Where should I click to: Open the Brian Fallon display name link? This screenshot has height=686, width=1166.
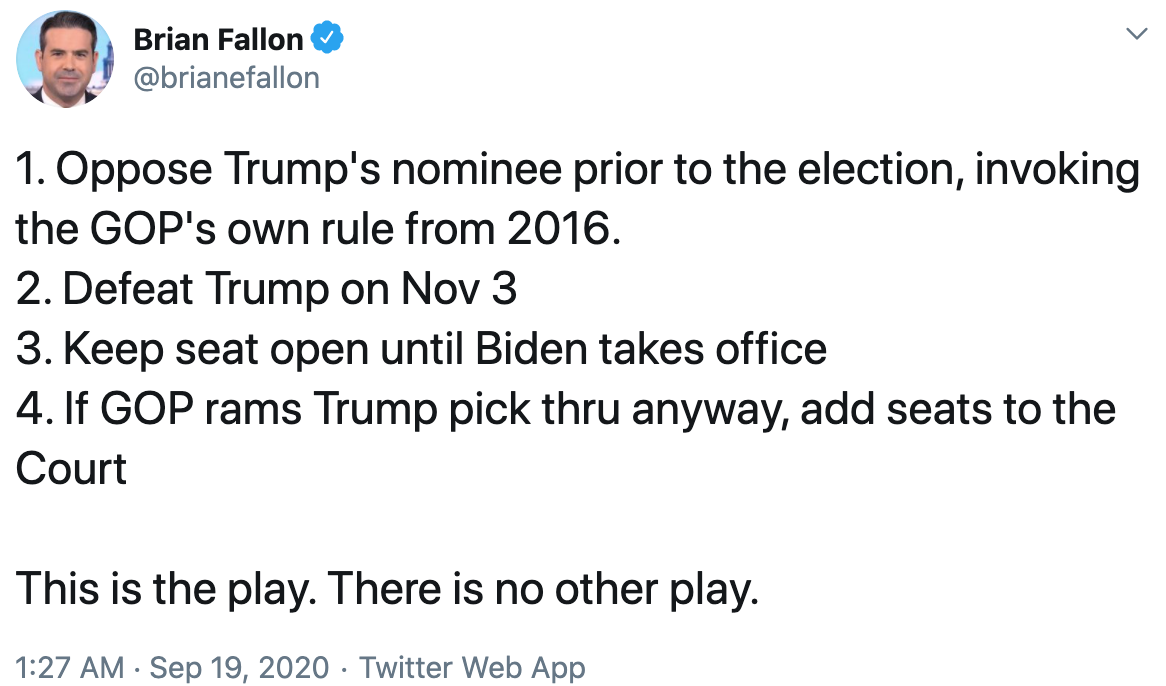point(217,40)
